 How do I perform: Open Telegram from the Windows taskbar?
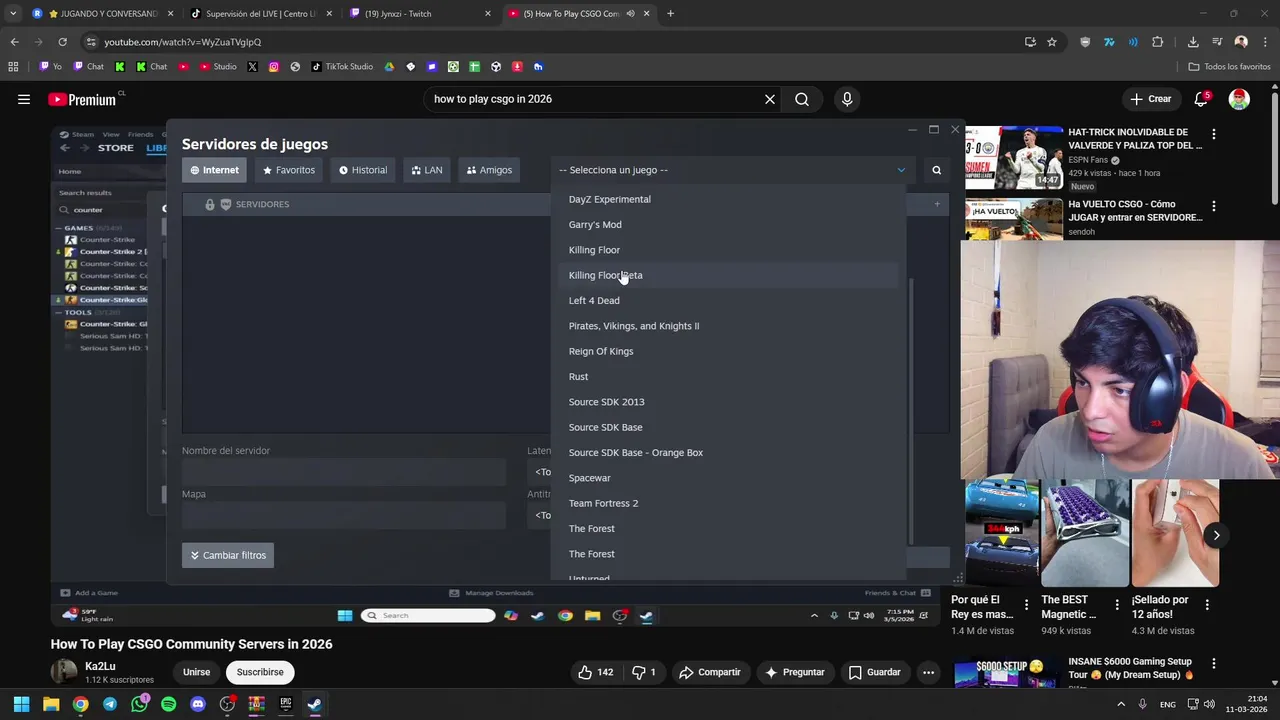(x=110, y=704)
